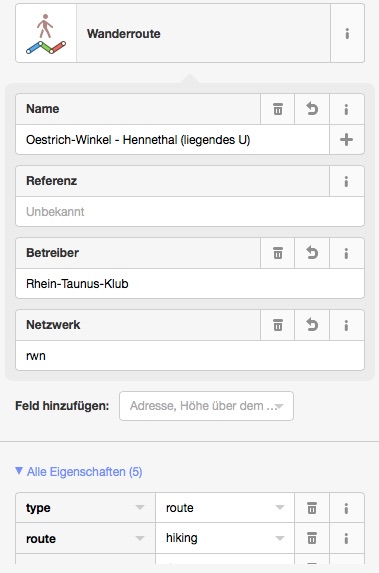The width and height of the screenshot is (379, 573).
Task: Open the hiking value dropdown arrow
Action: pos(280,538)
